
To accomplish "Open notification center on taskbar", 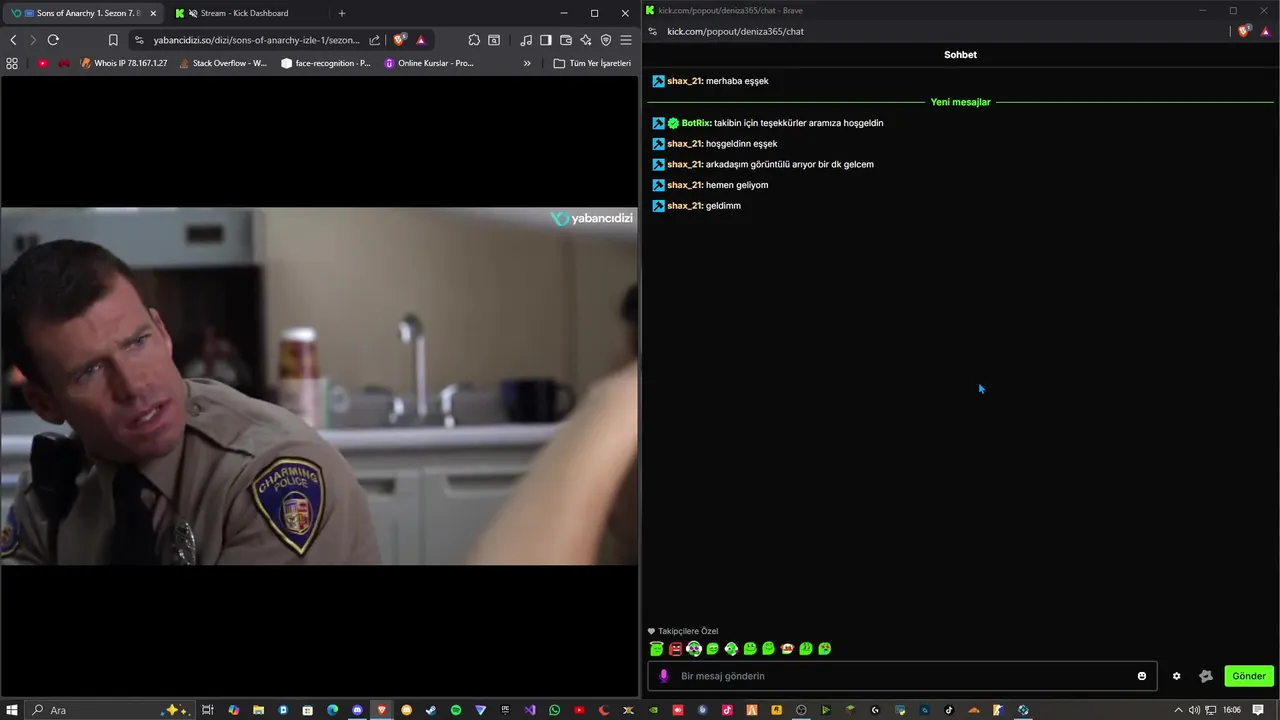I will point(1258,710).
